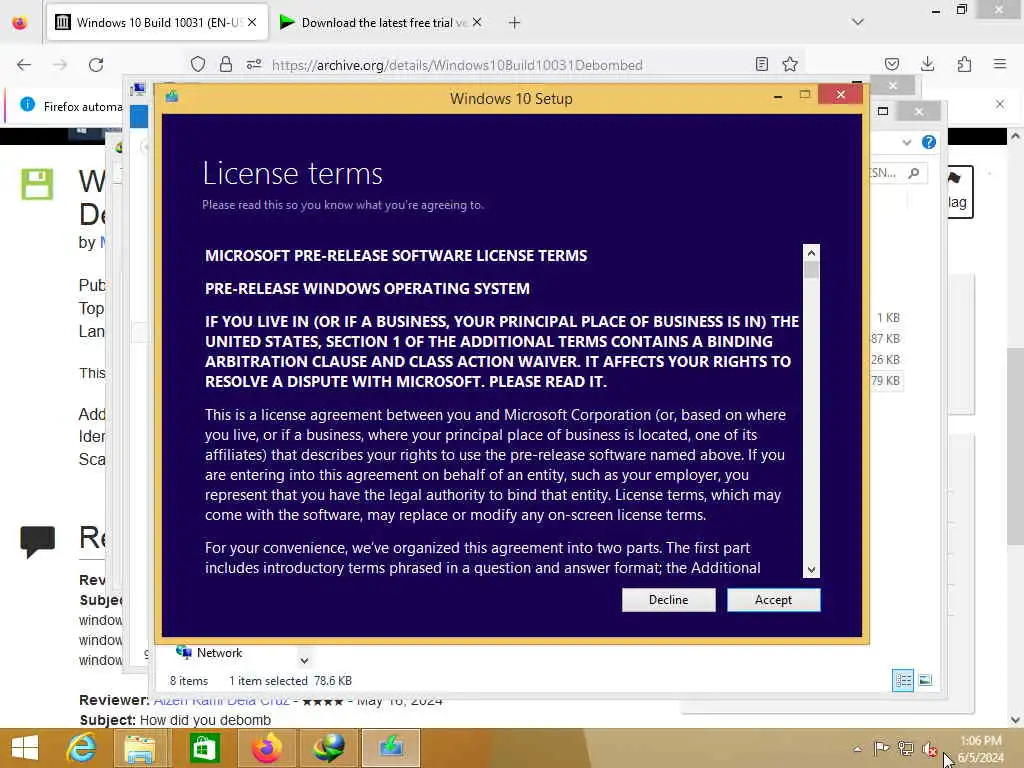Go back in Firefox
The height and width of the screenshot is (768, 1024).
pos(24,65)
